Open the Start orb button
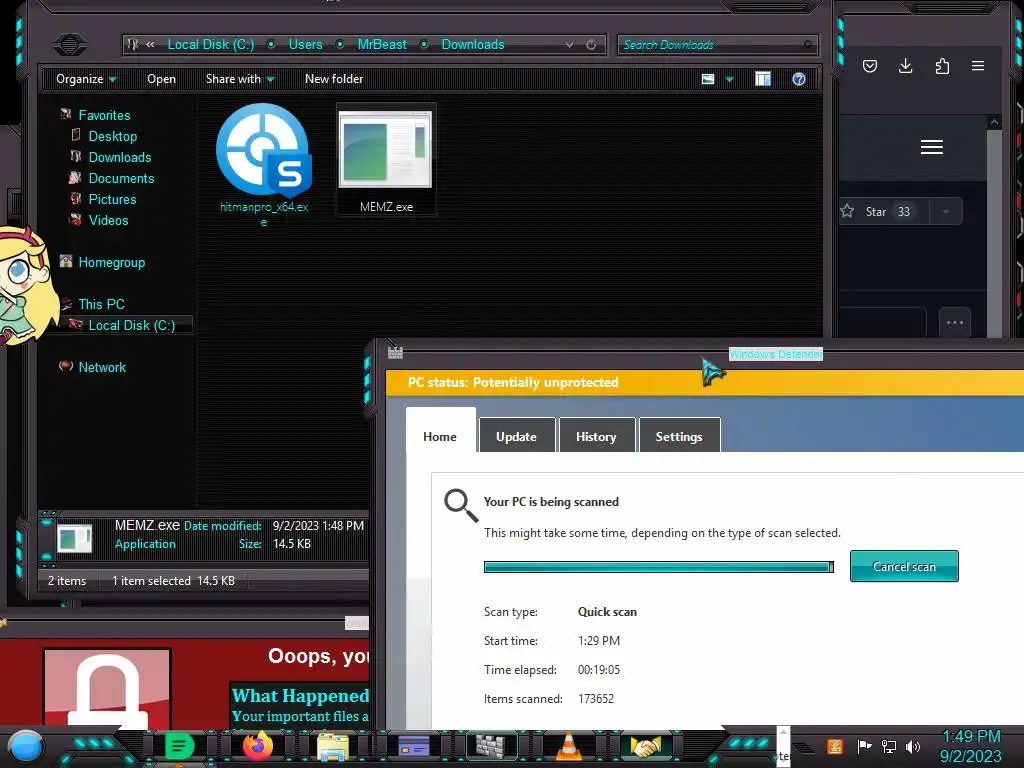Viewport: 1024px width, 768px height. click(x=25, y=746)
